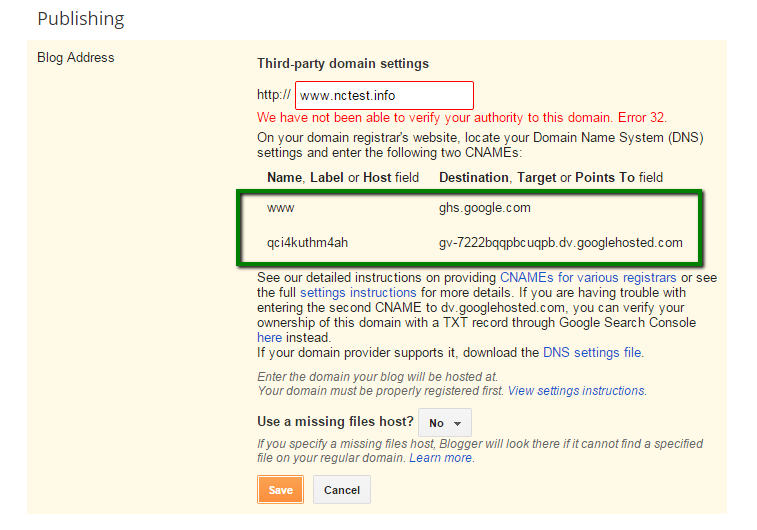The image size is (757, 530).
Task: Click the Third-party domain settings heading
Action: point(343,63)
